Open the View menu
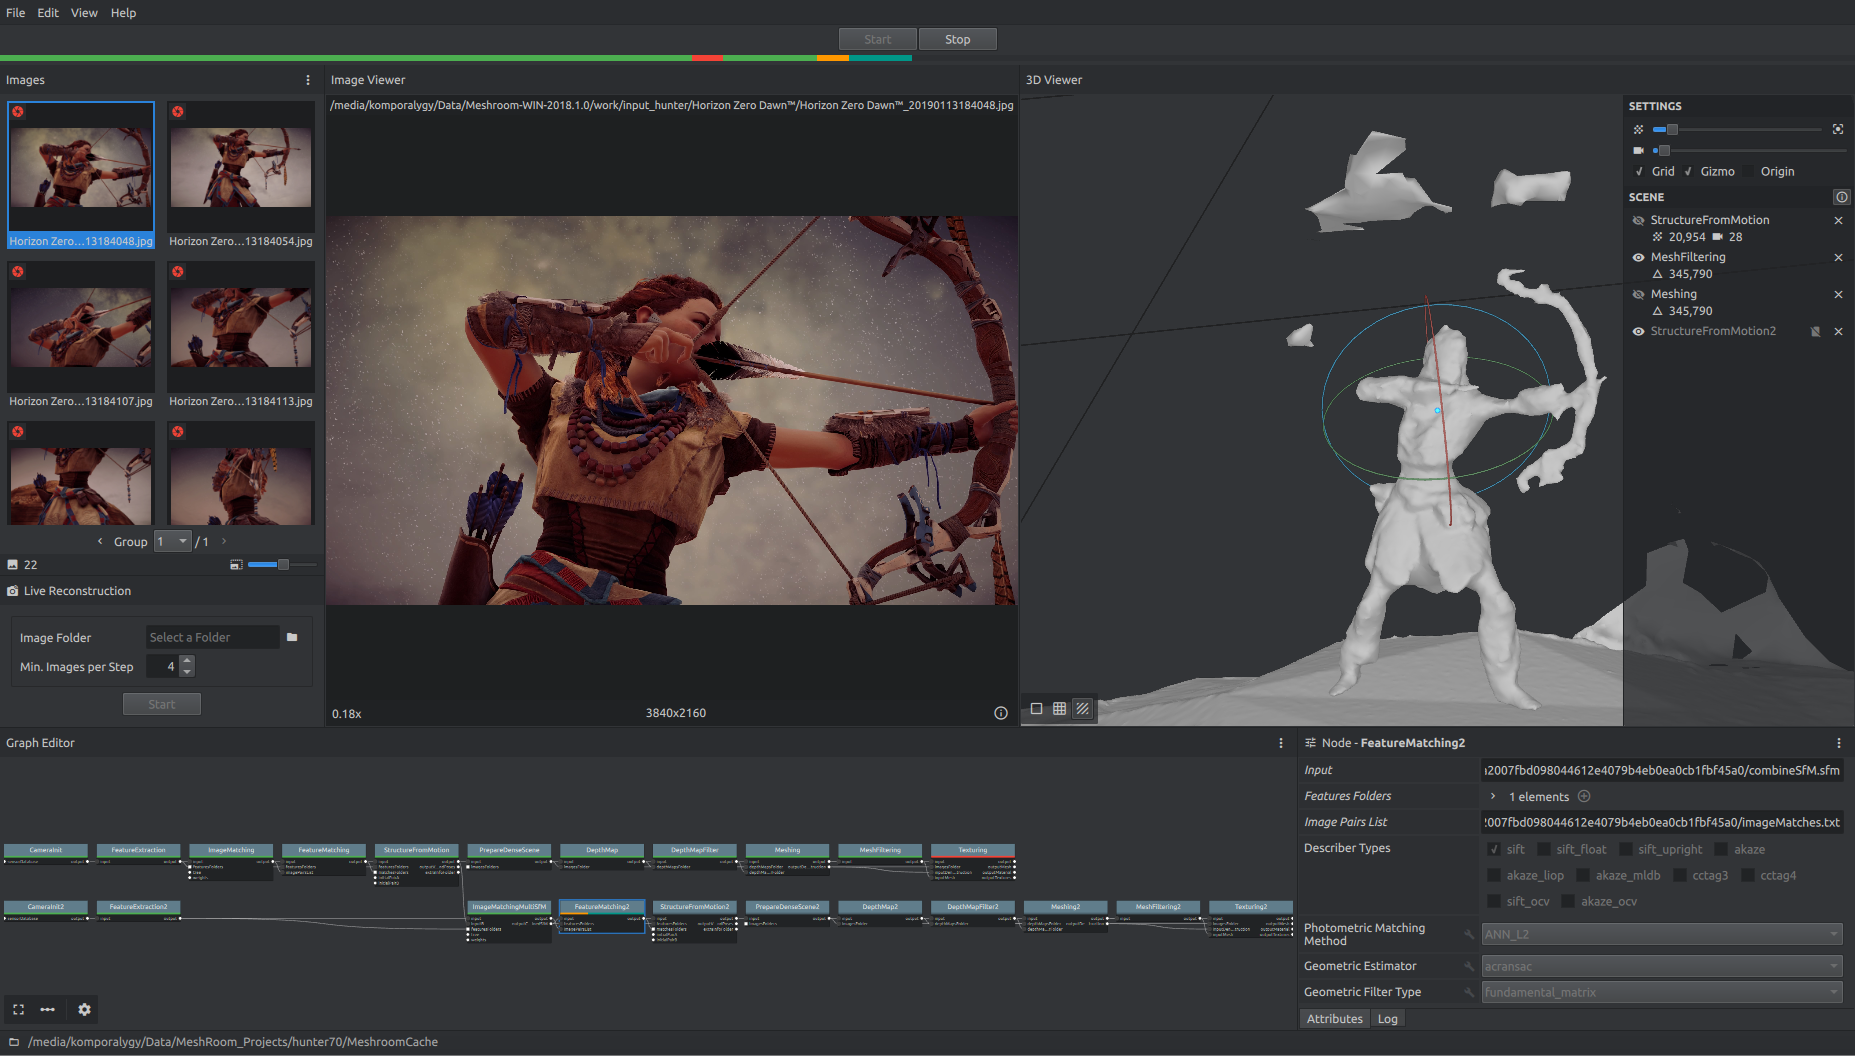 click(x=84, y=13)
